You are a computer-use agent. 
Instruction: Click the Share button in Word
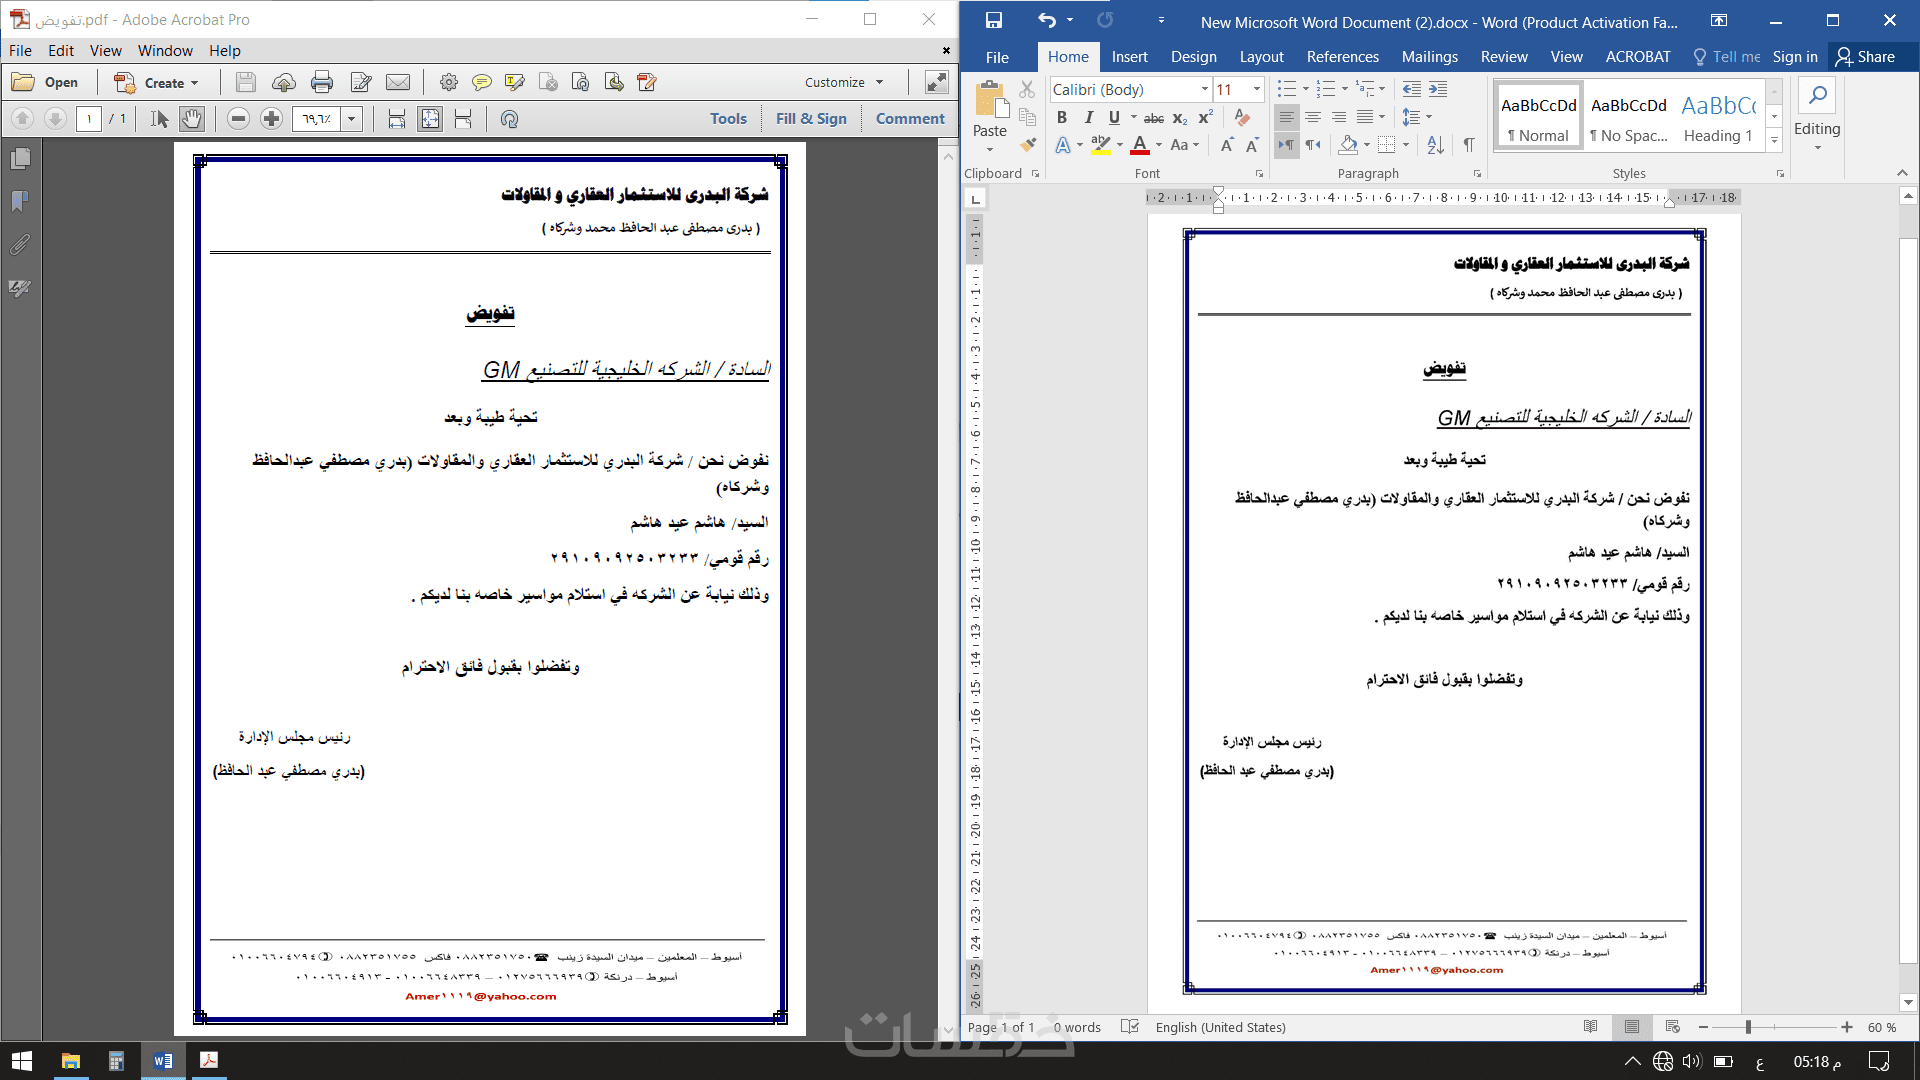click(1866, 57)
